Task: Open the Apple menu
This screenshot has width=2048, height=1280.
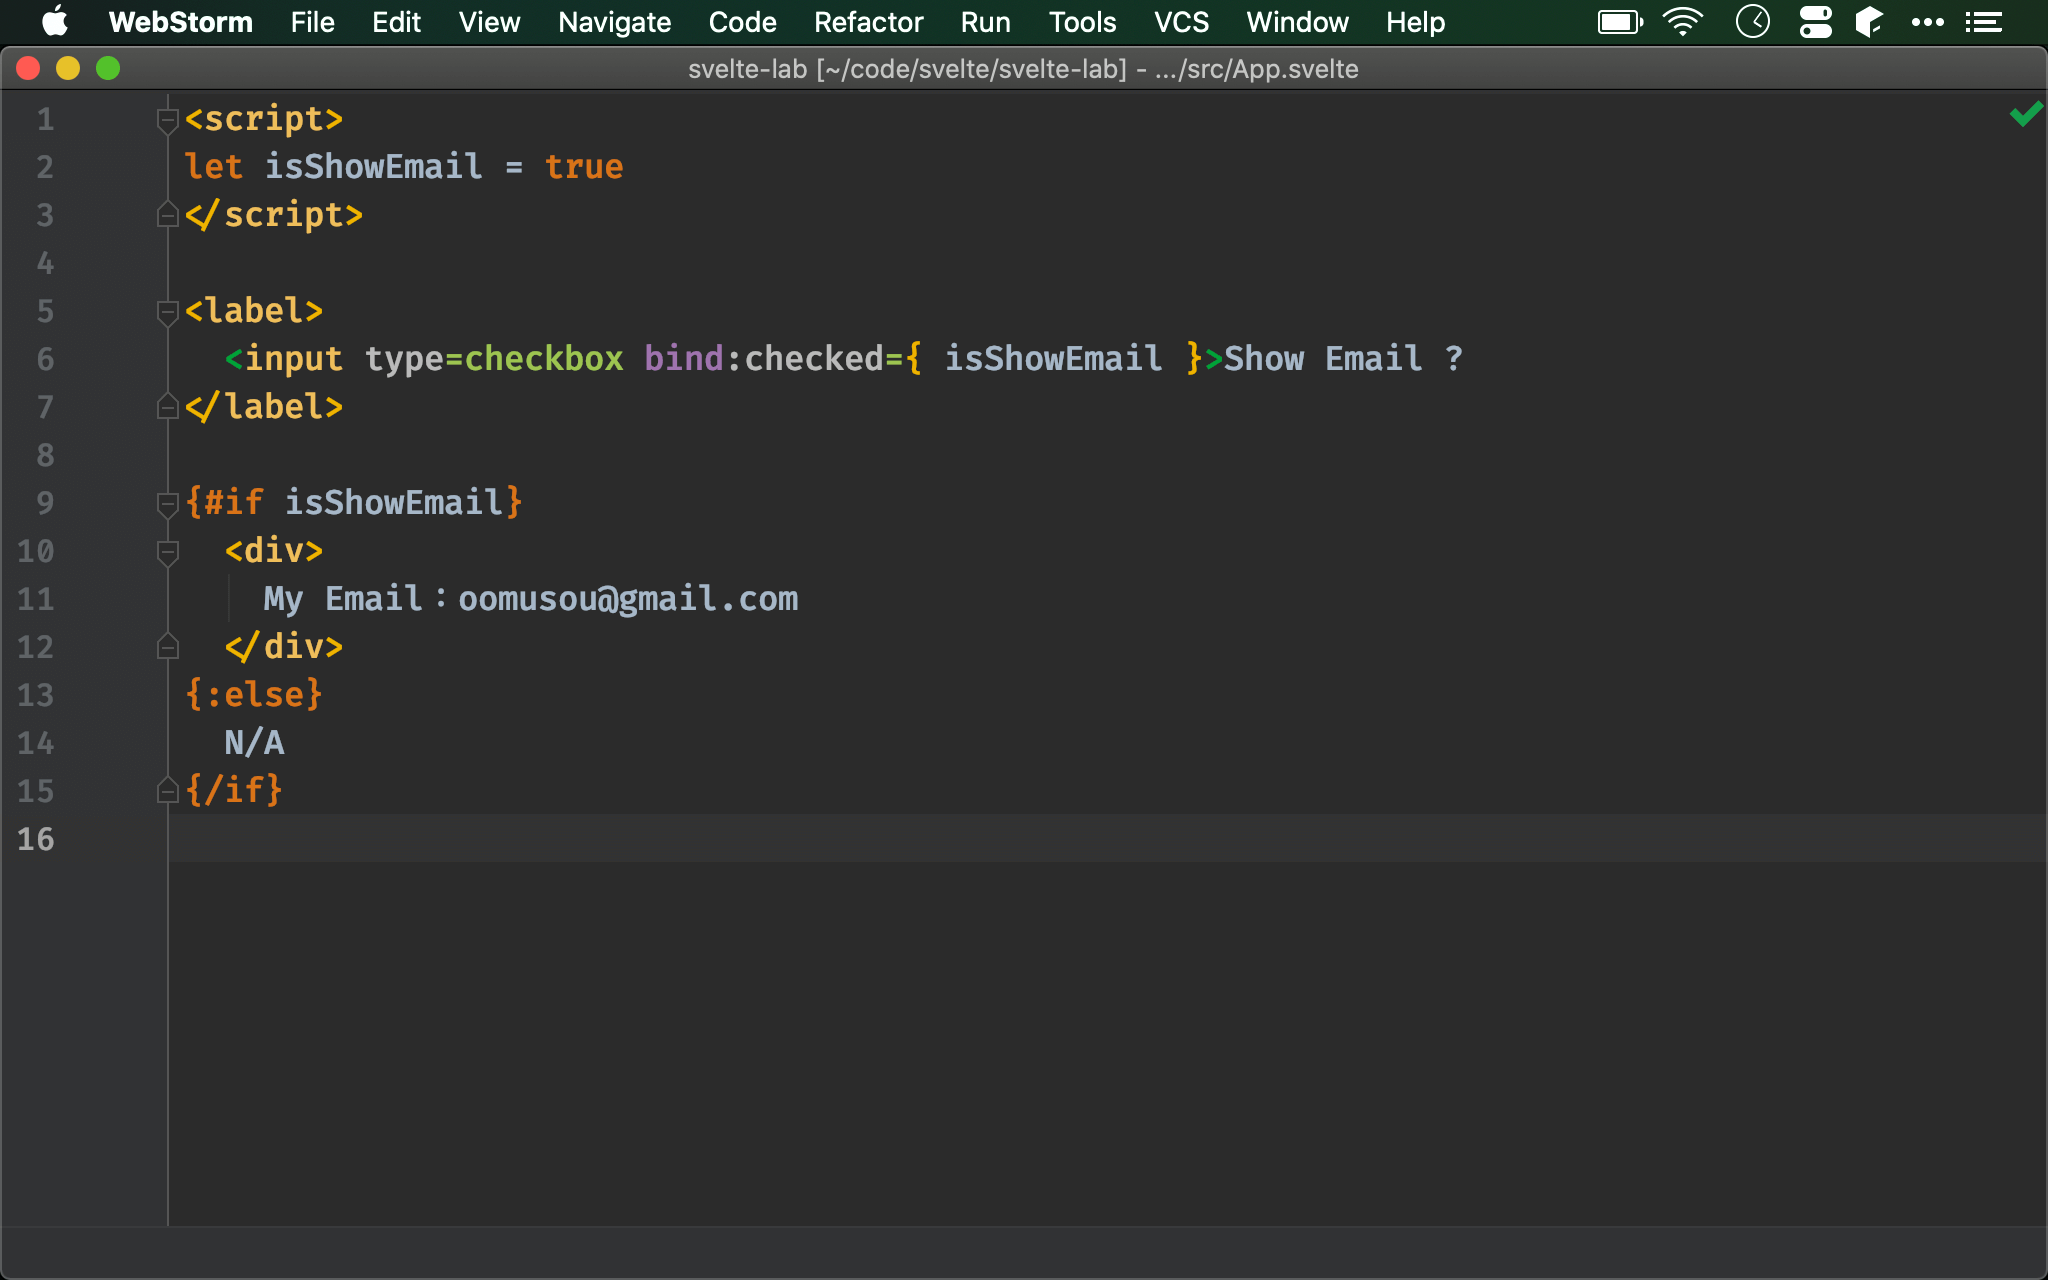Action: click(55, 21)
